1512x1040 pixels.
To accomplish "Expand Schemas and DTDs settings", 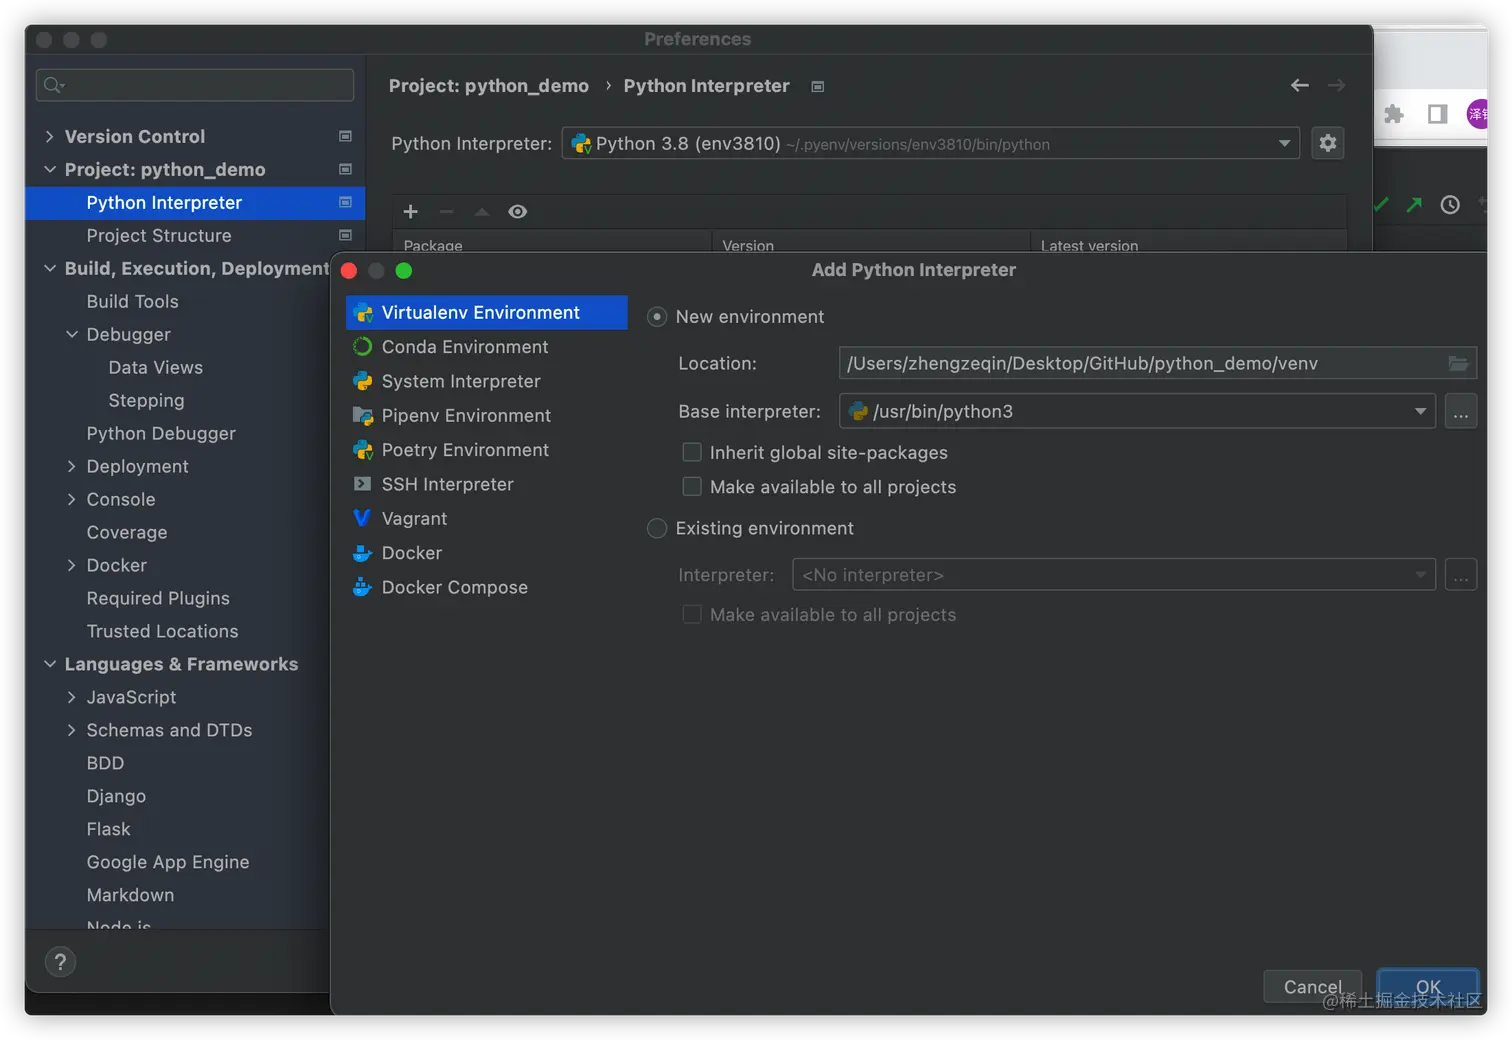I will click(71, 730).
